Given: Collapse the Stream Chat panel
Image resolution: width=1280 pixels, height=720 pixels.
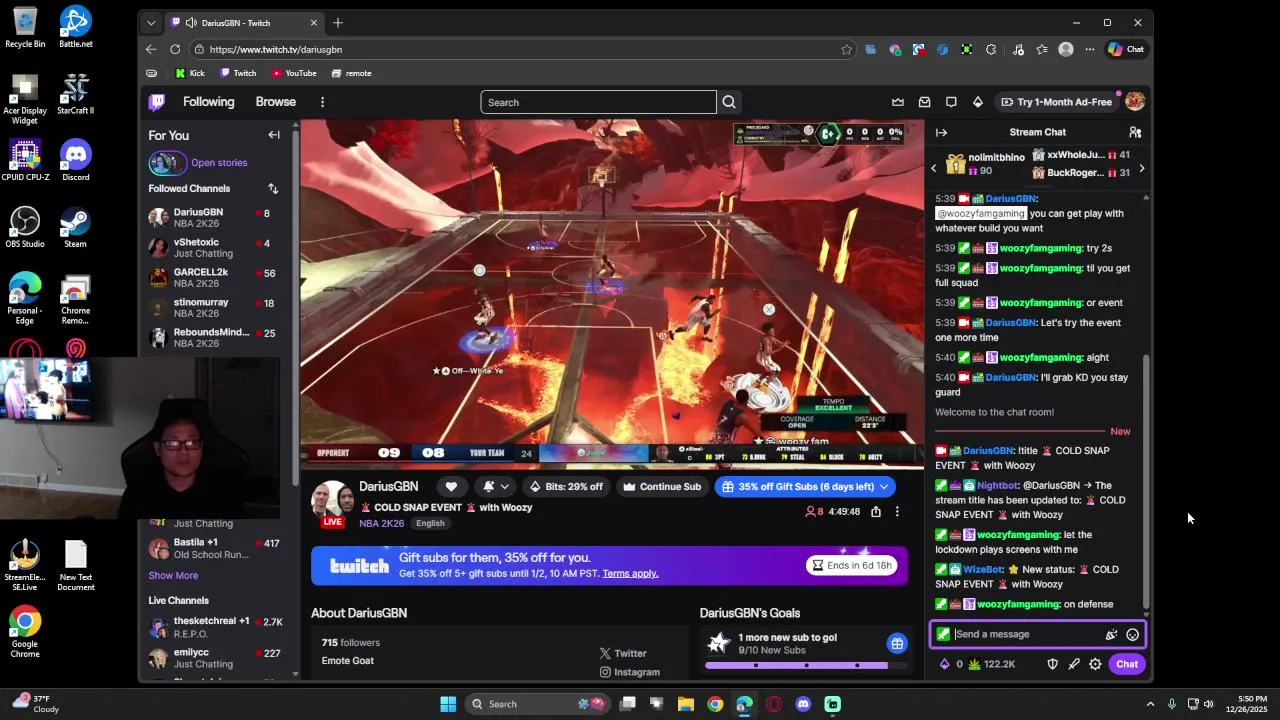Looking at the screenshot, I should pyautogui.click(x=941, y=132).
